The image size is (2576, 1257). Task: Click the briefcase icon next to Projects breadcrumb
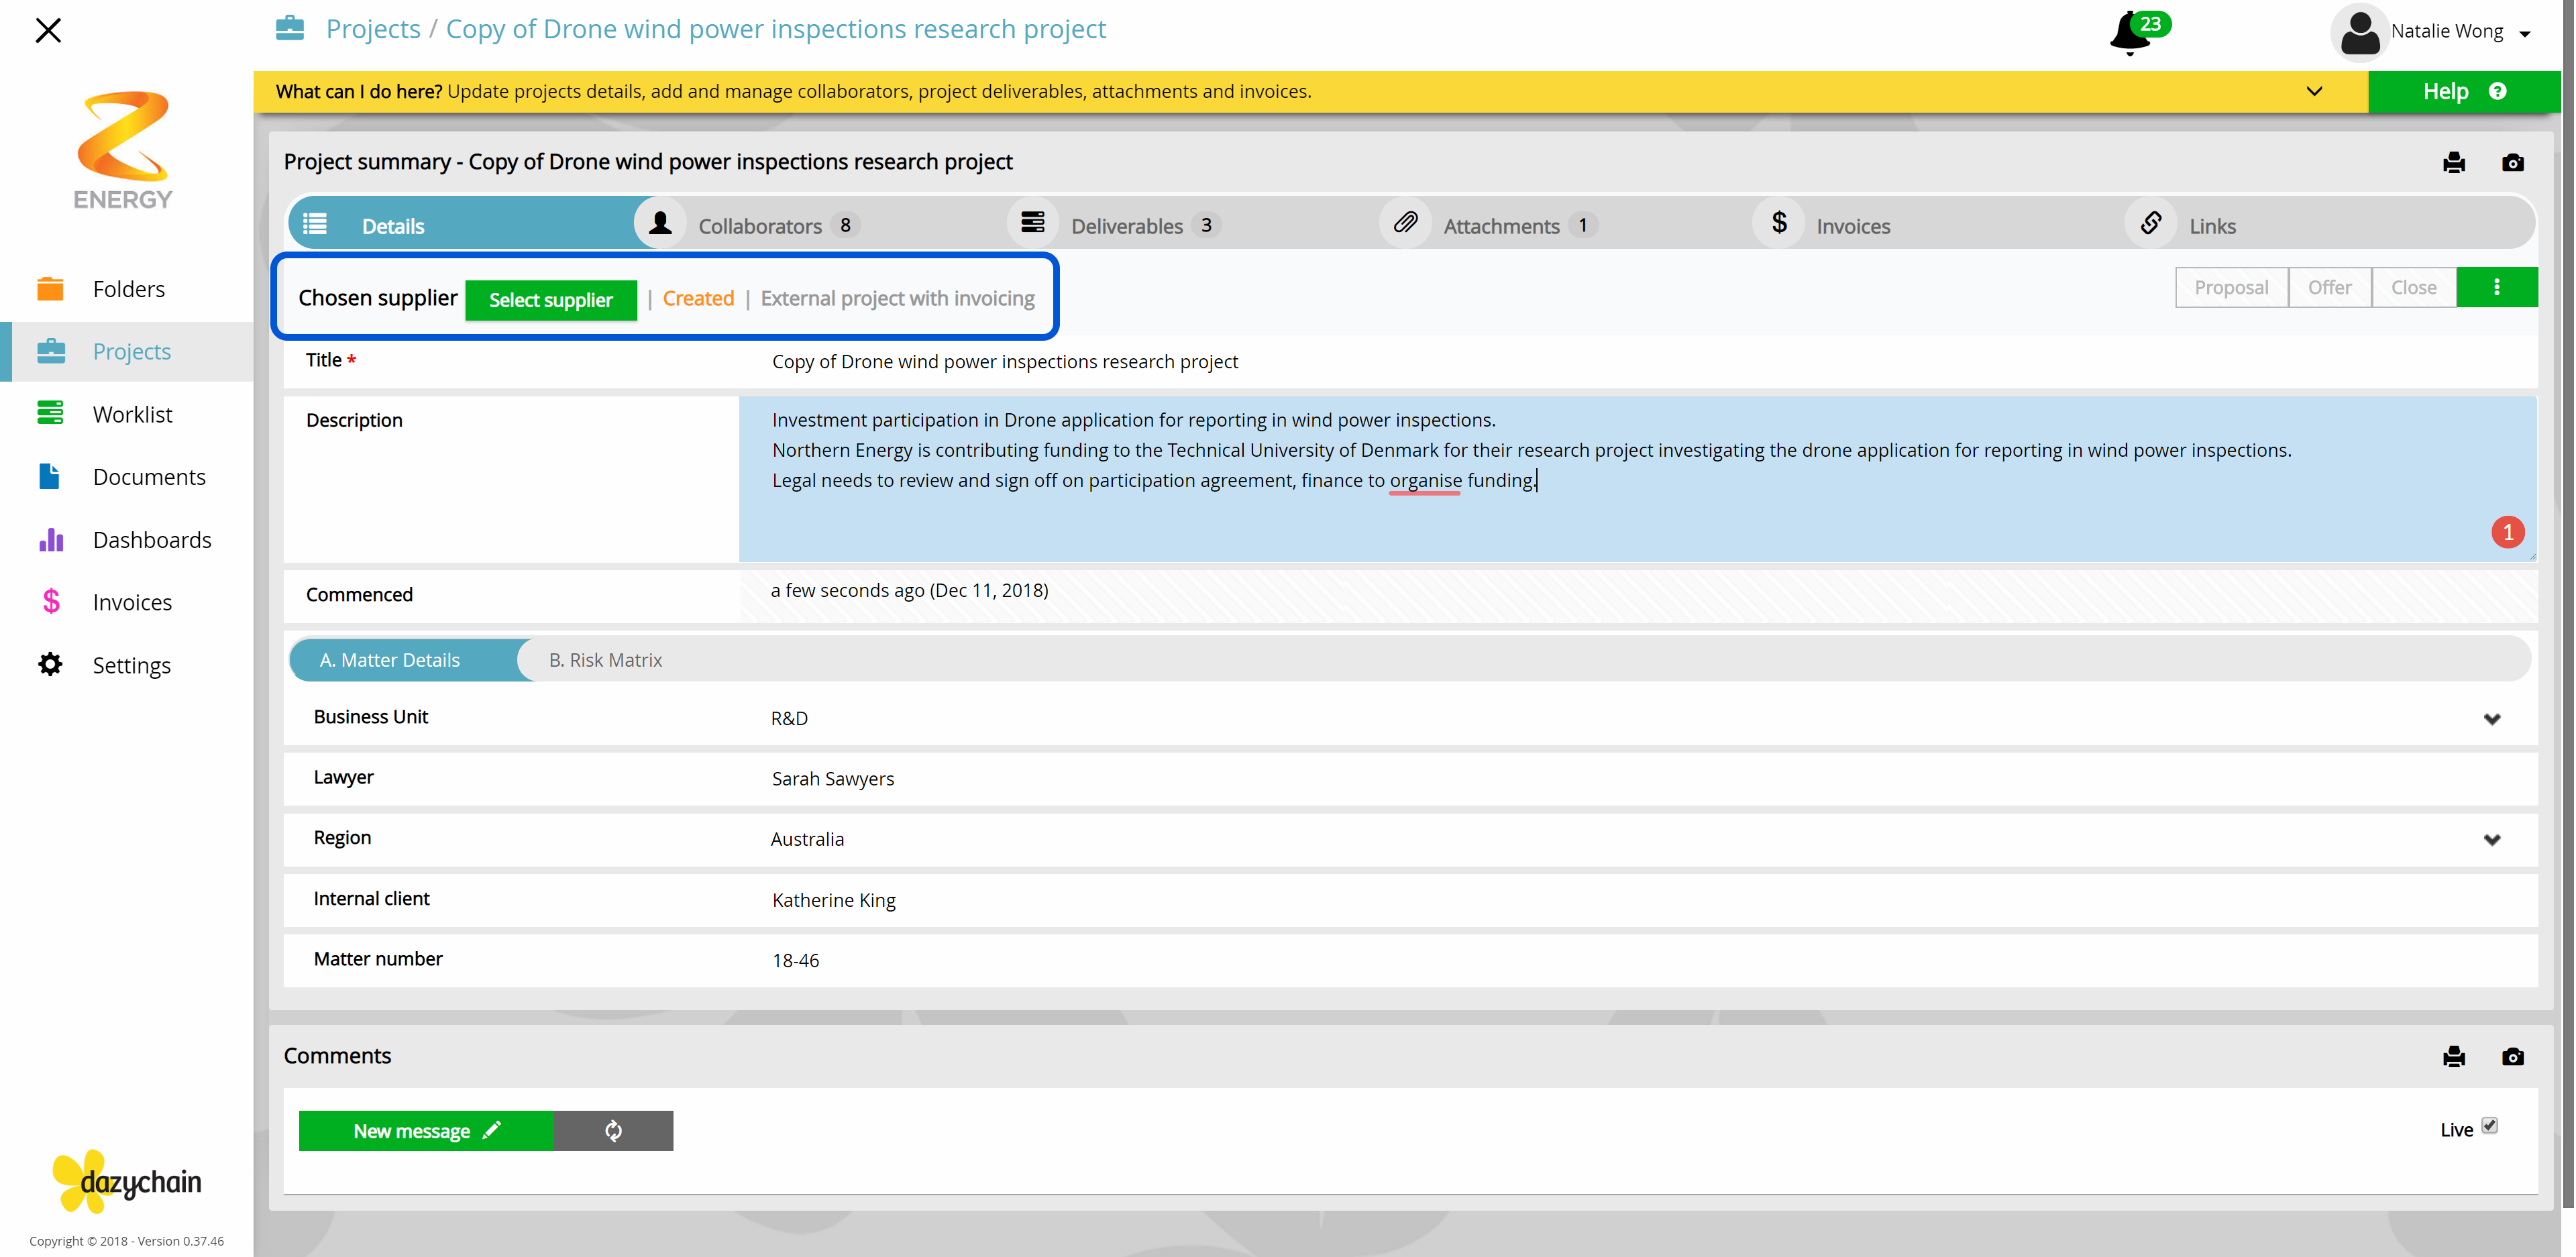290,28
